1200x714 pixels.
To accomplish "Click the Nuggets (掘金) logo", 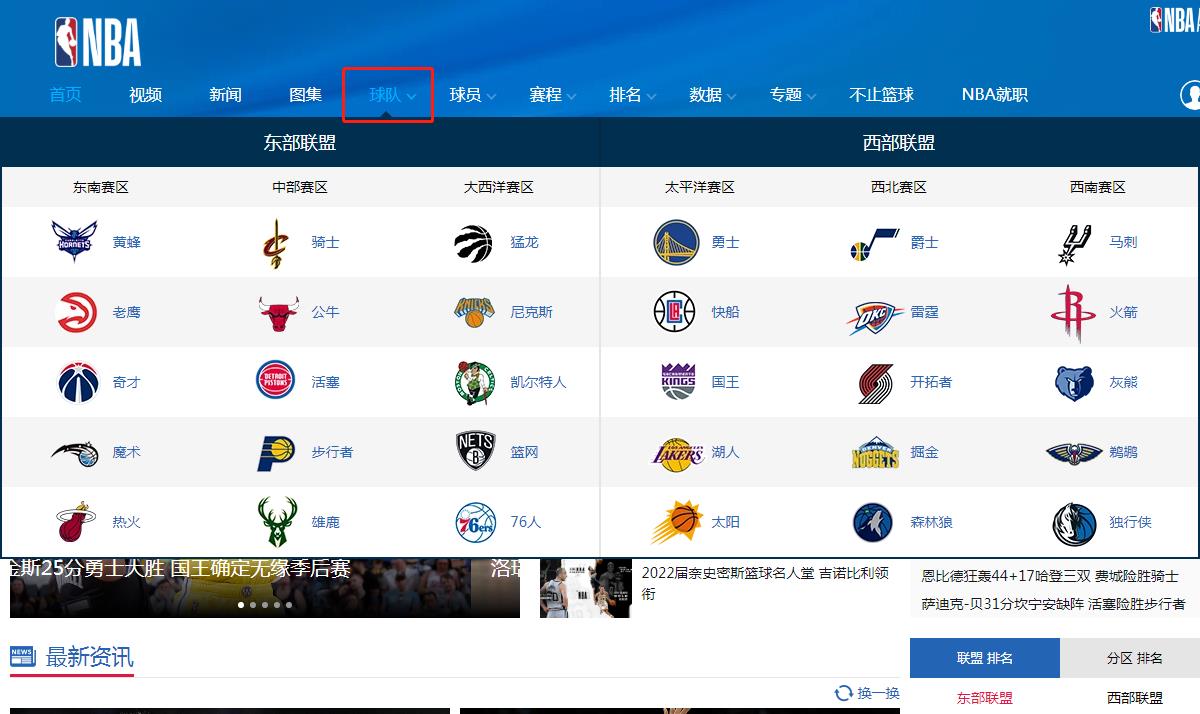I will (x=875, y=453).
